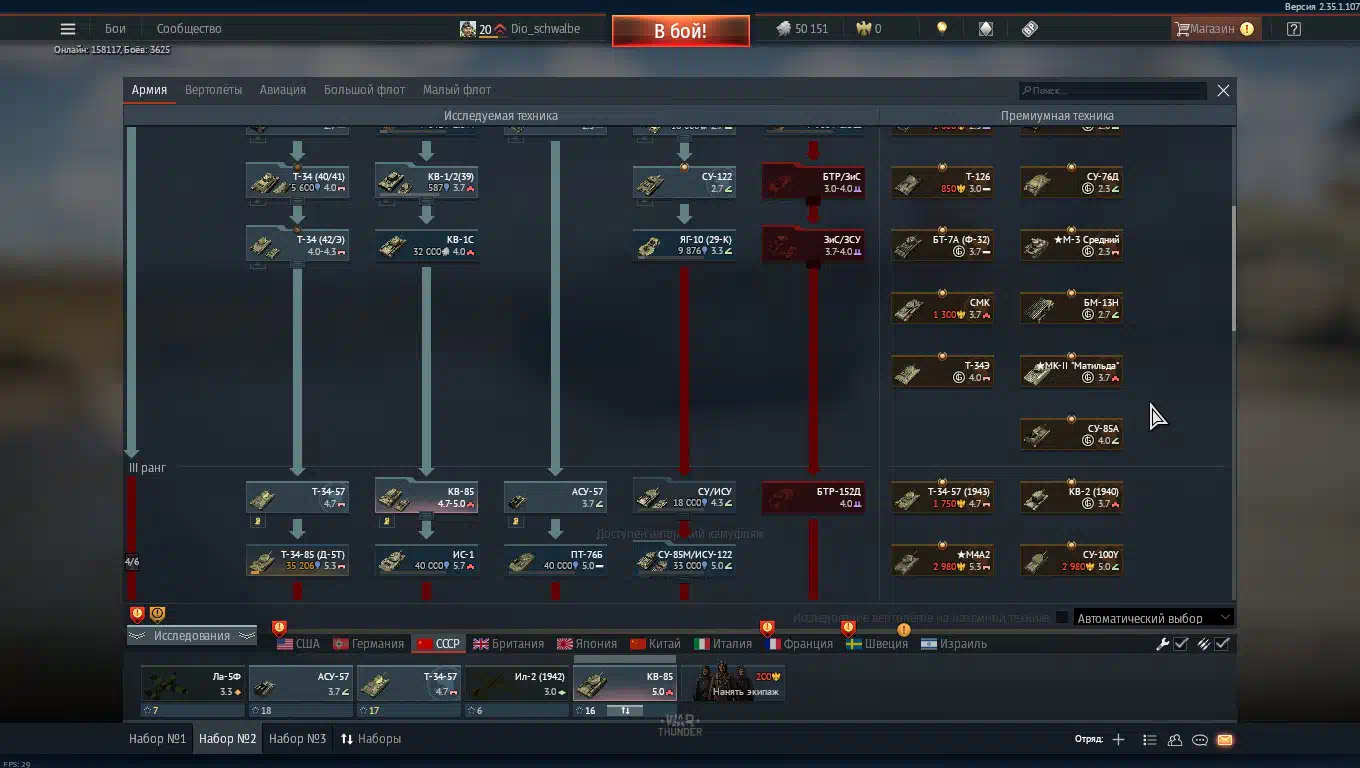Switch to the Малый флот tab

pyautogui.click(x=457, y=90)
